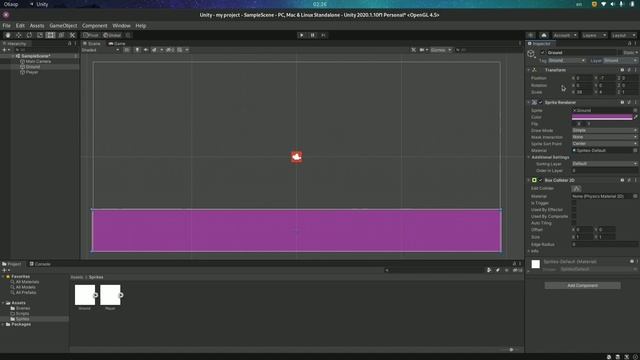Switch to the Console tab
640x360 pixels.
point(40,264)
